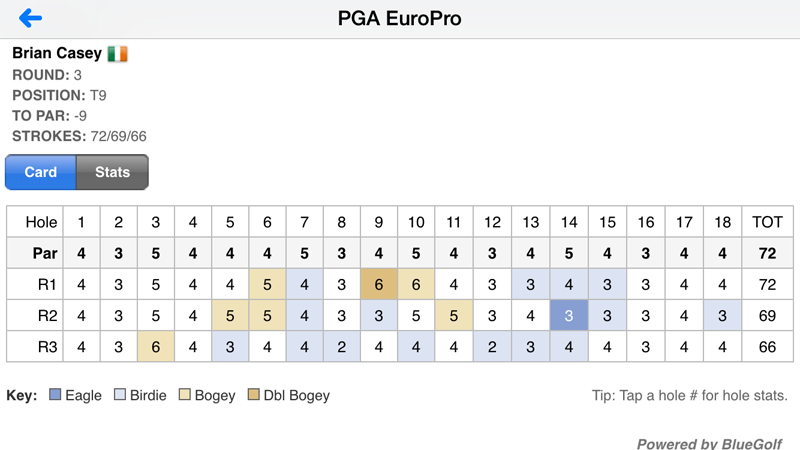The width and height of the screenshot is (800, 450).
Task: Tap hole number 18 header
Action: tap(720, 222)
